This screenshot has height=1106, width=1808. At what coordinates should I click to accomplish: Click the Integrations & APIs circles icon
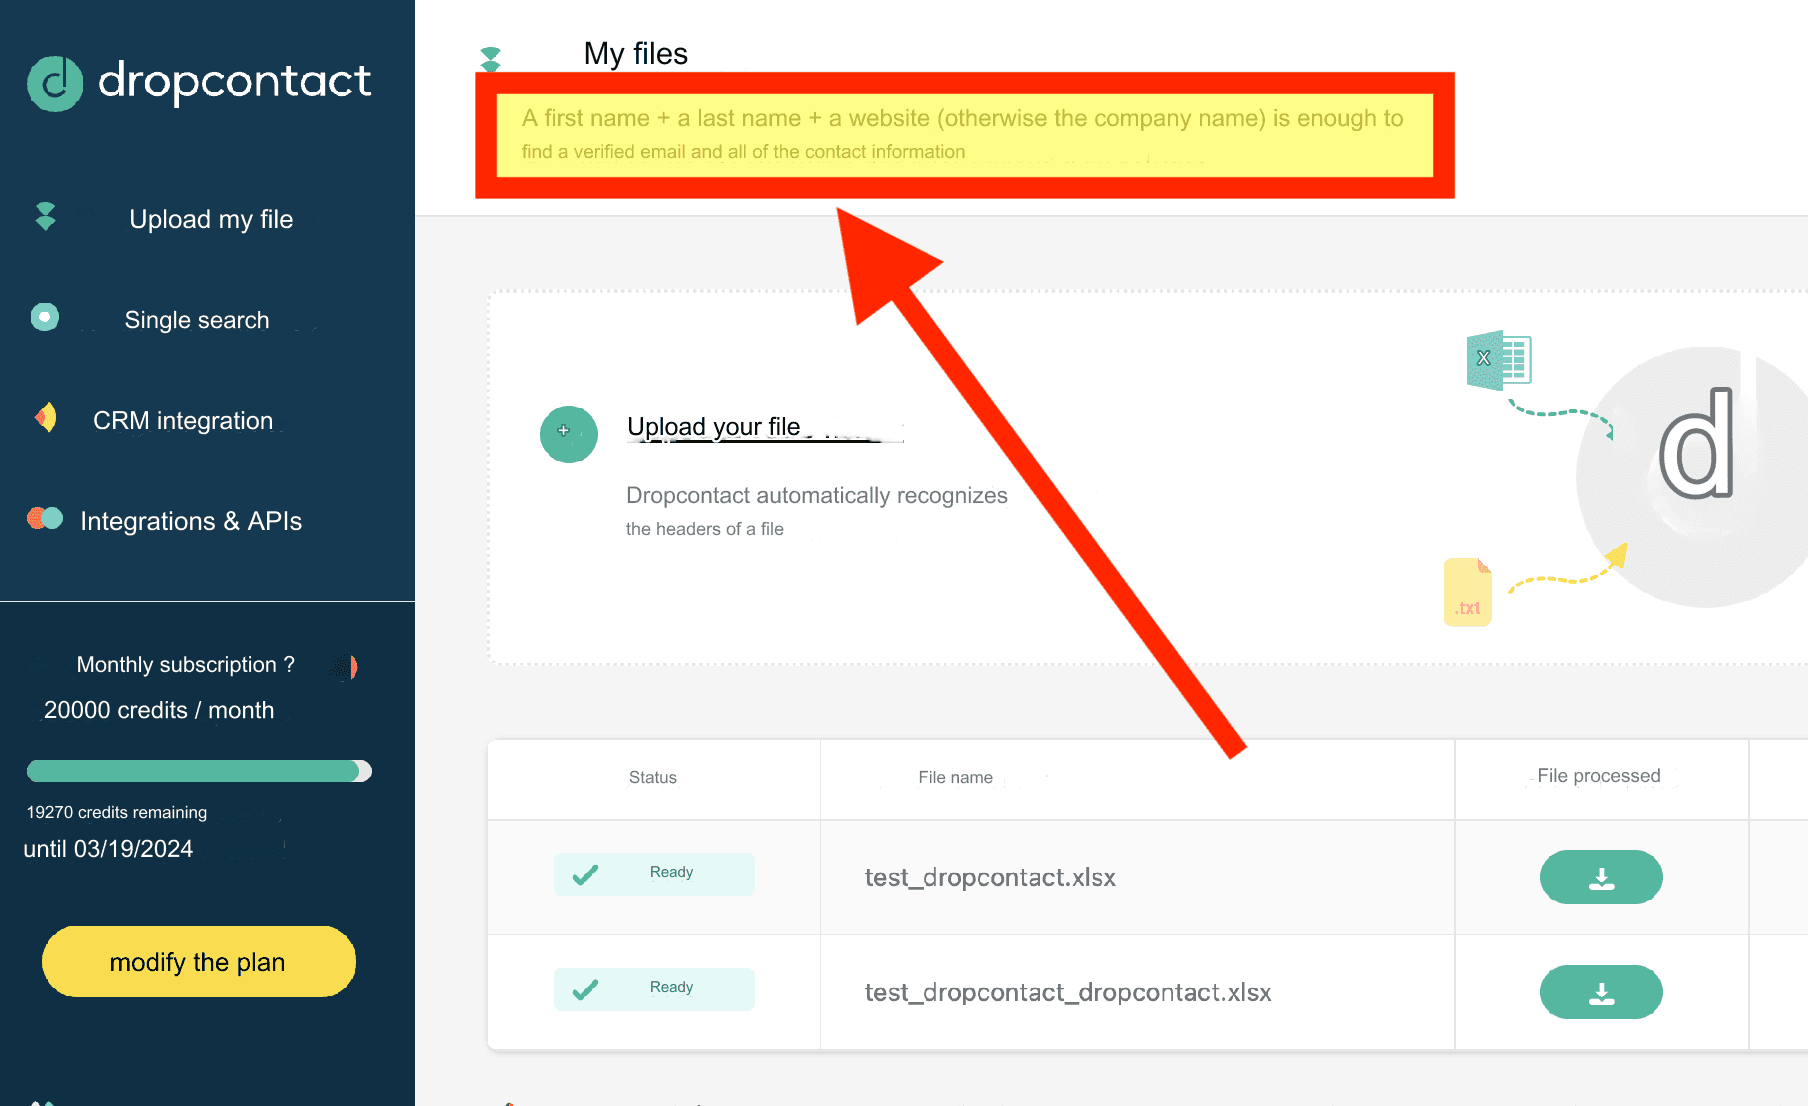44,519
